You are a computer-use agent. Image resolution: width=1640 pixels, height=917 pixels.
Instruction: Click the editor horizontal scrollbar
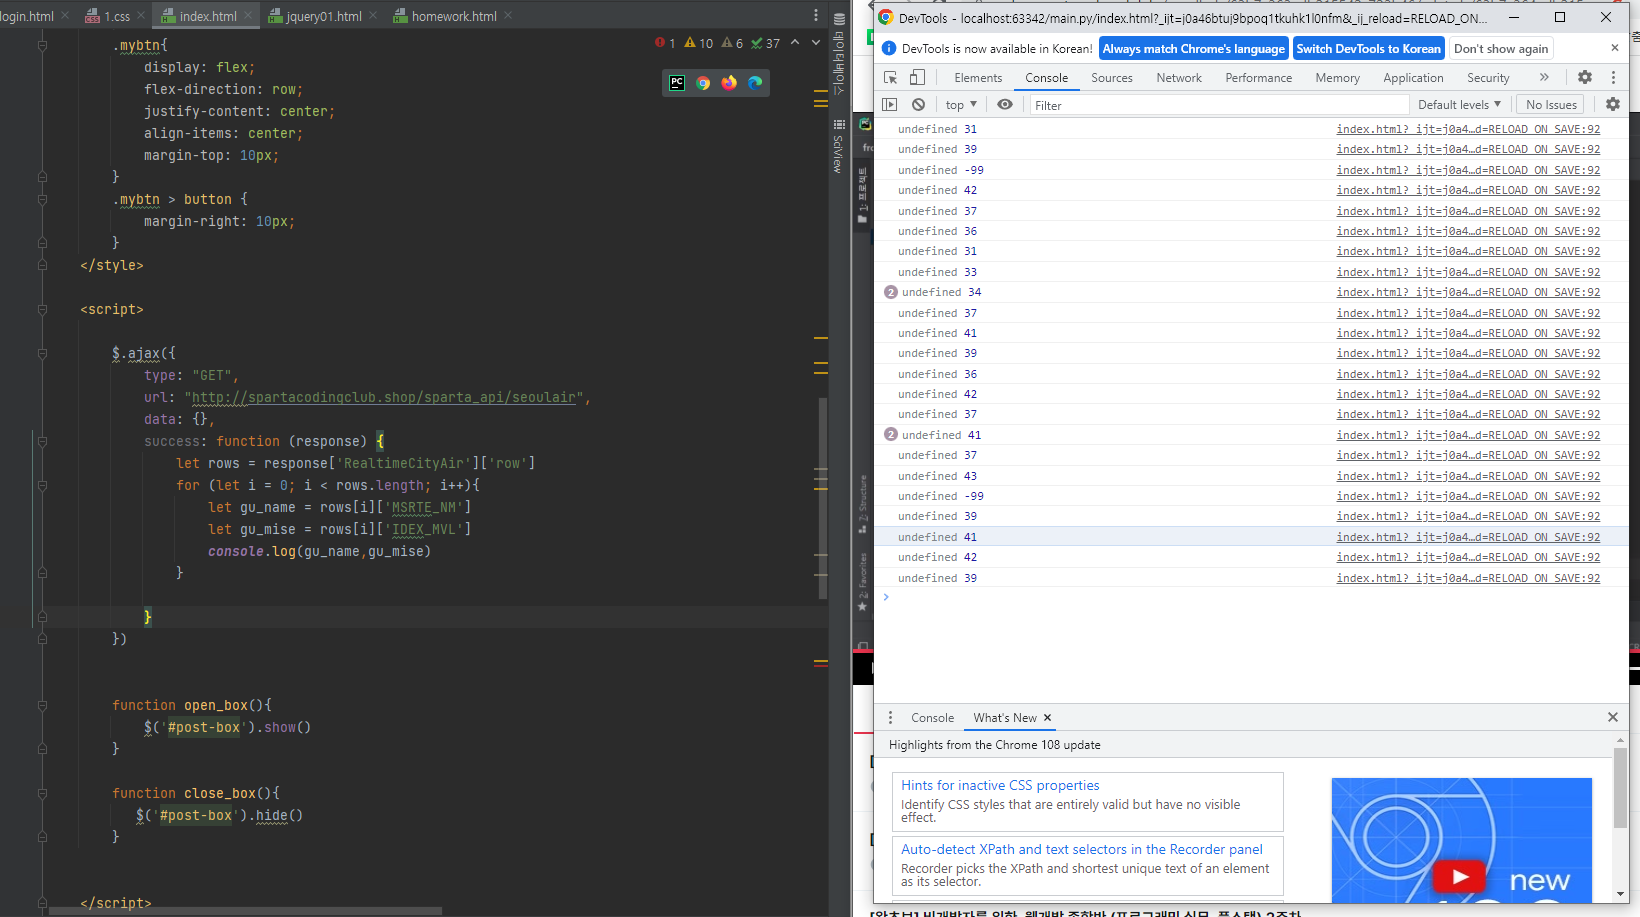(x=246, y=911)
